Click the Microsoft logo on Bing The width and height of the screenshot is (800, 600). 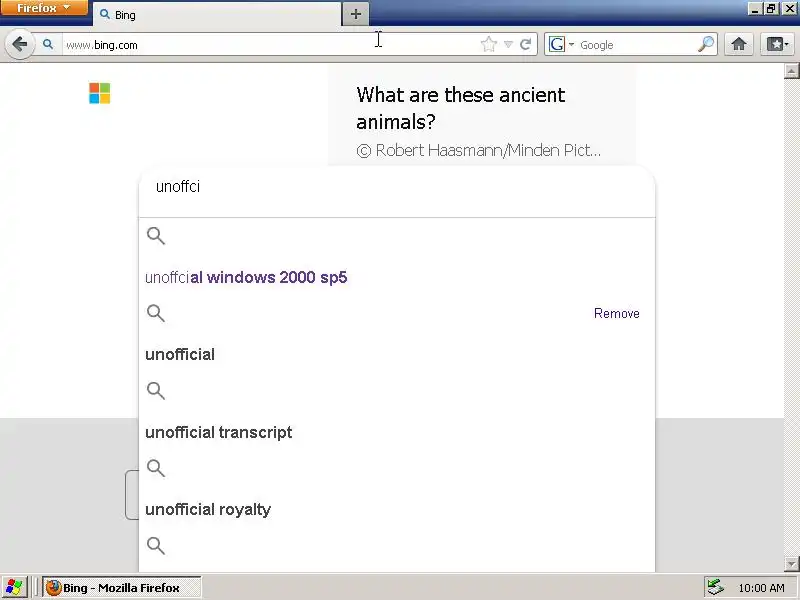pos(99,93)
